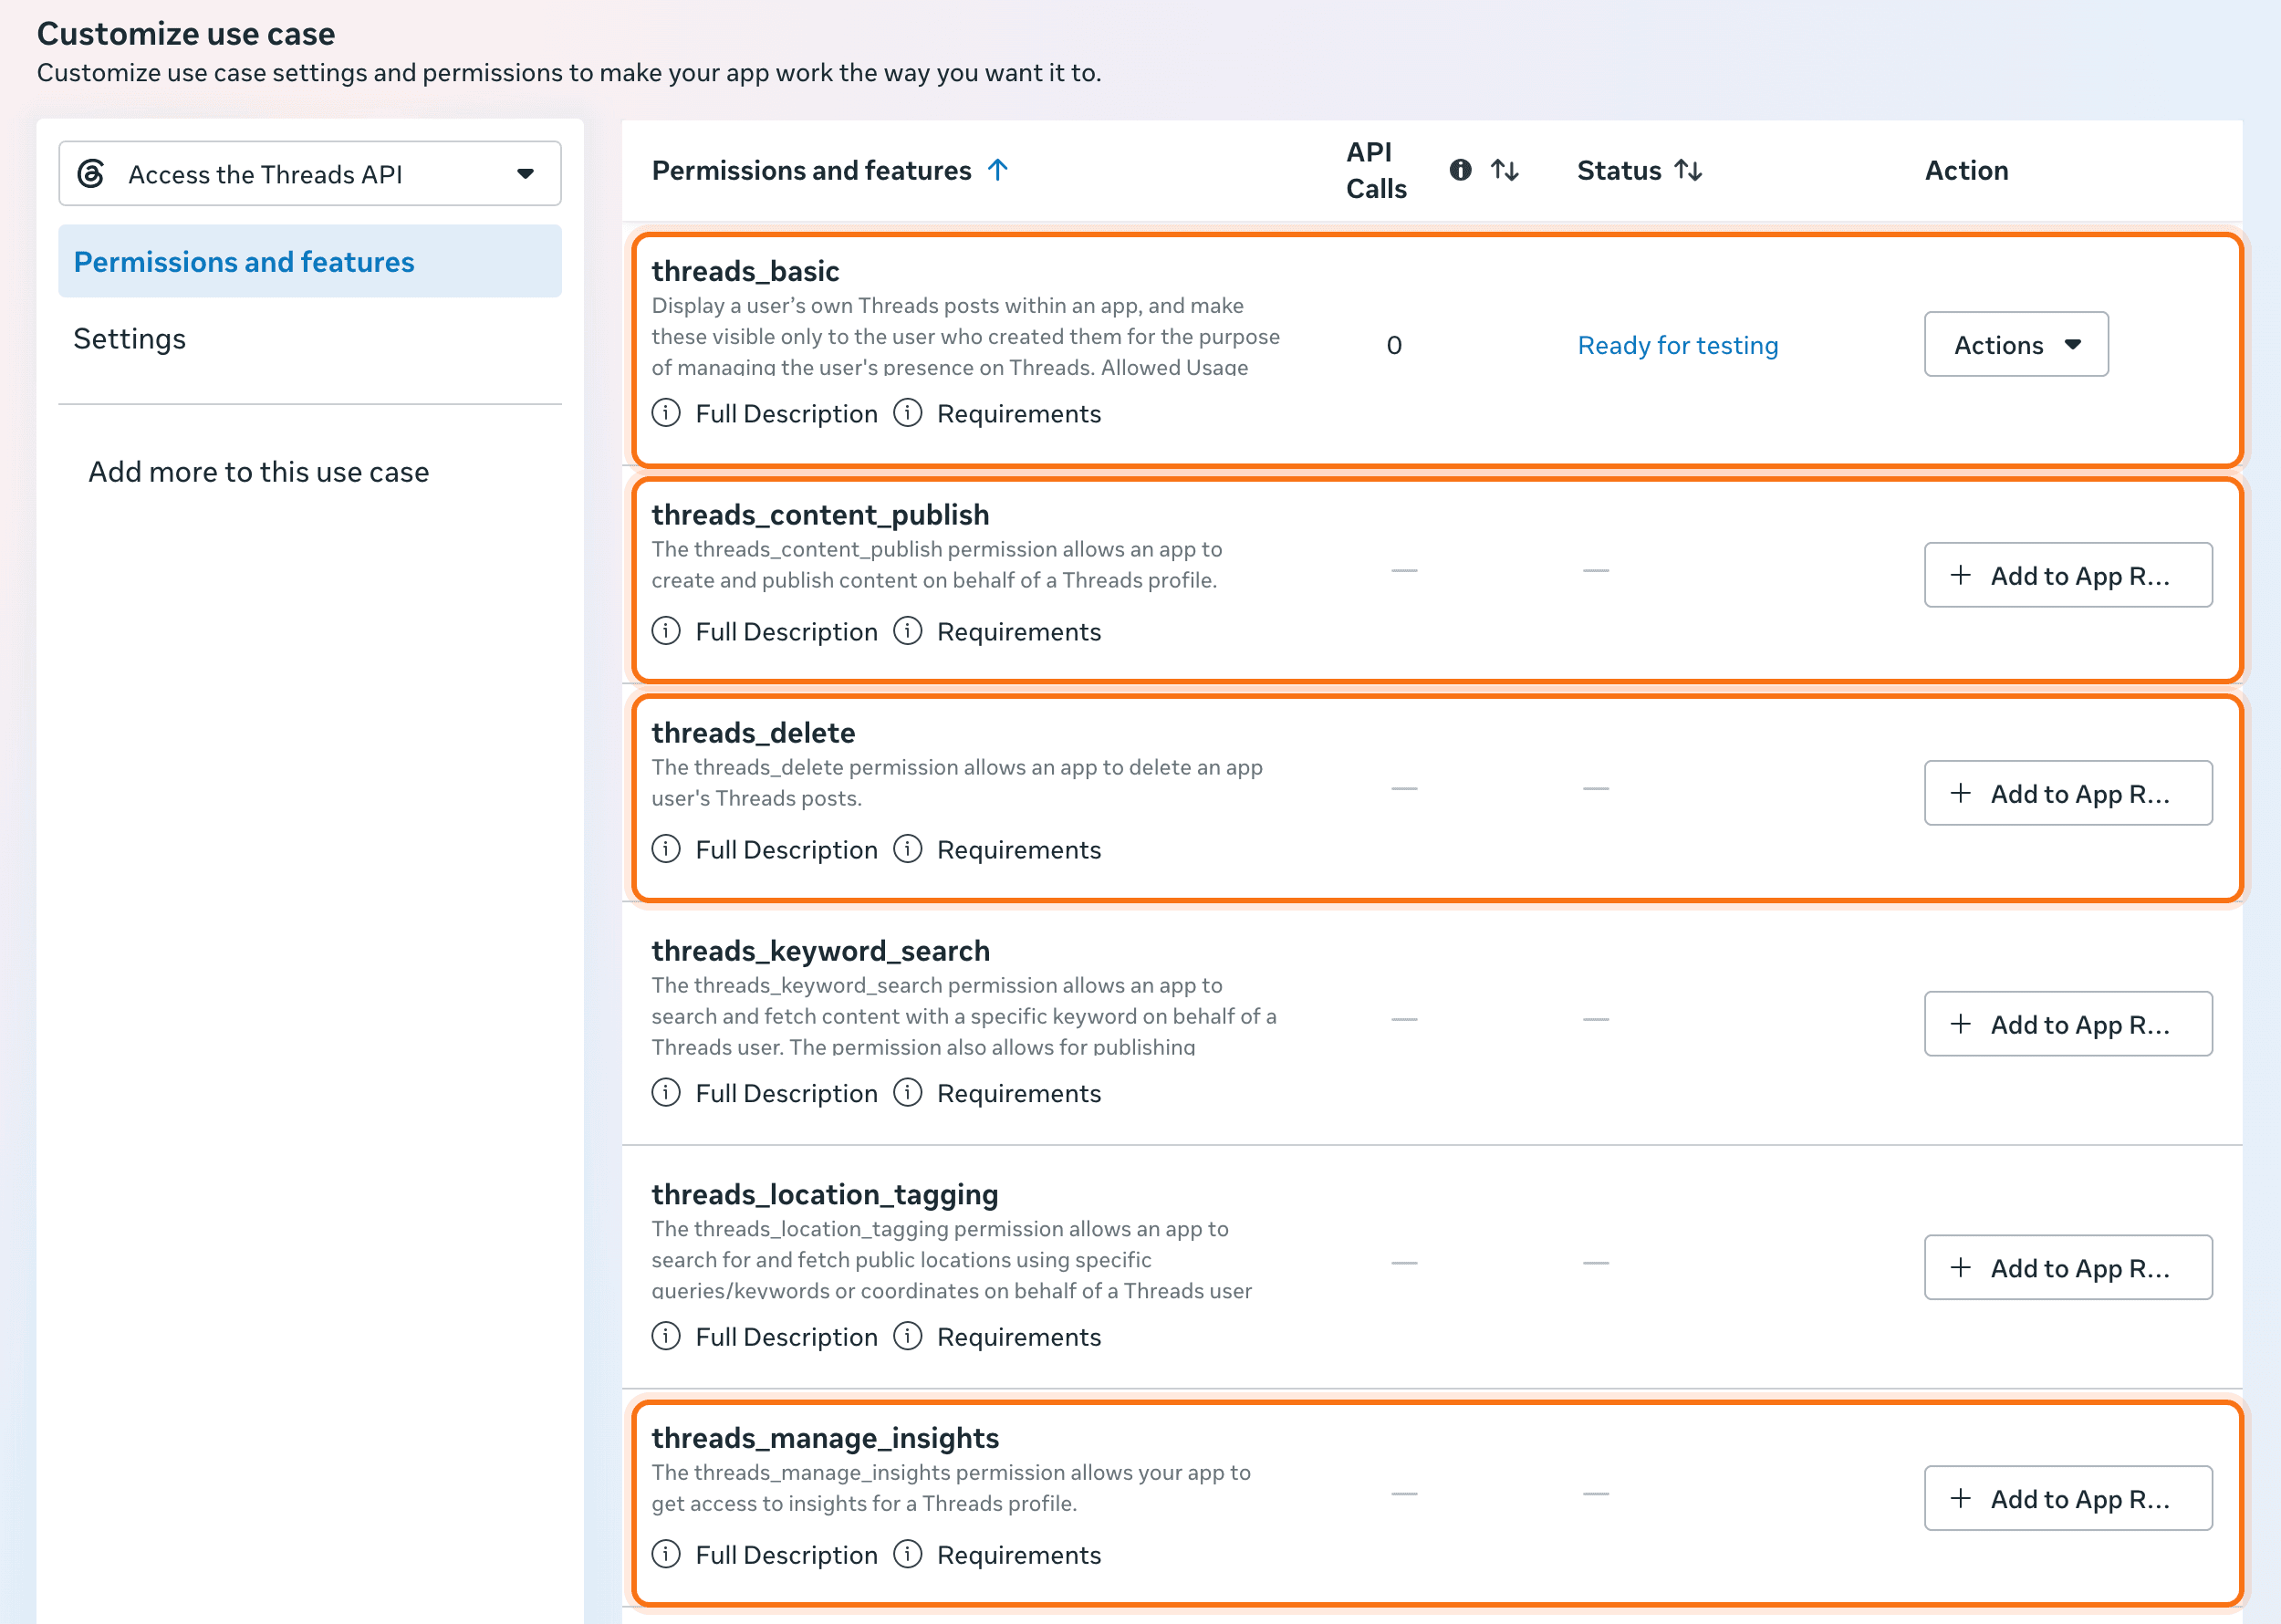Screen dimensions: 2281x1624
Task: Click the Full Description info icon for threads_basic
Action: (666, 413)
